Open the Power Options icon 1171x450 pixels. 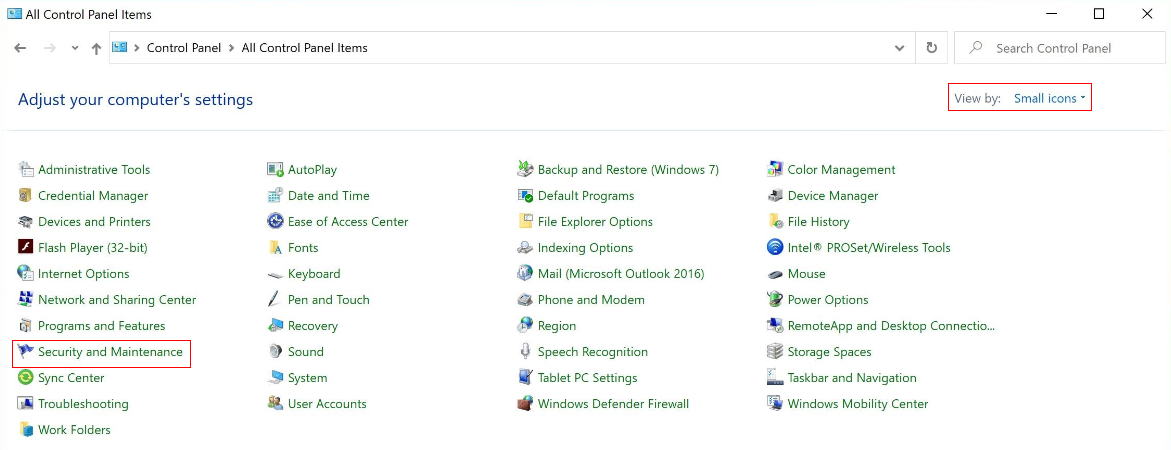774,300
